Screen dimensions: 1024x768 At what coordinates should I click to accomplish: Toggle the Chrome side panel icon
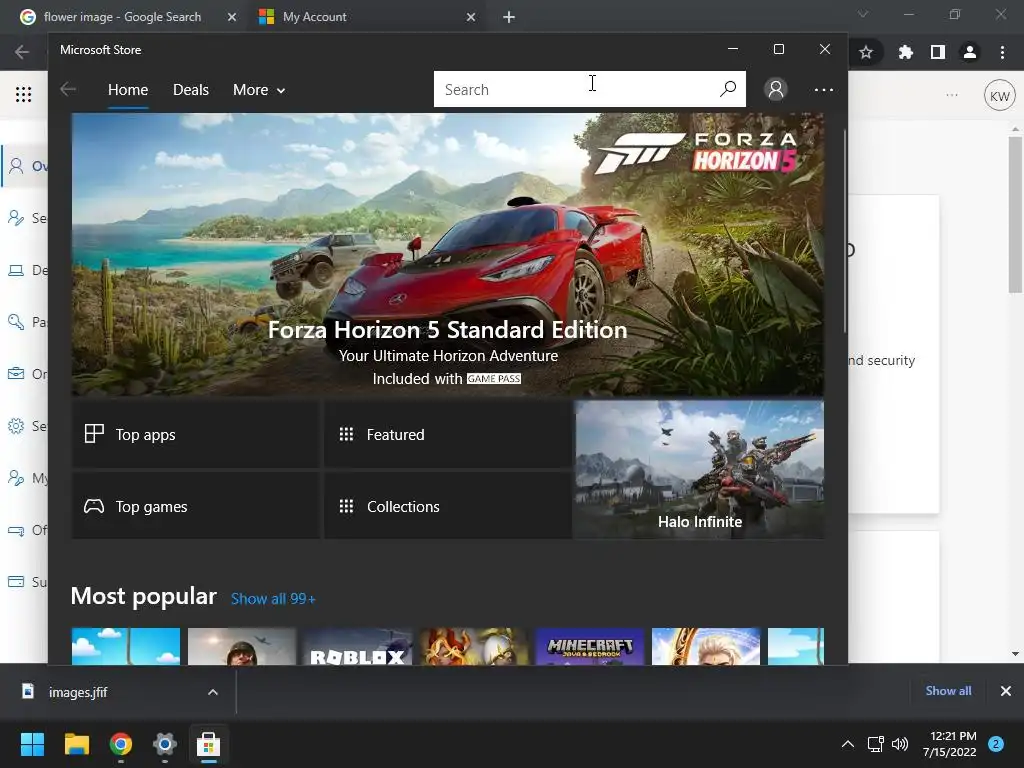click(938, 52)
